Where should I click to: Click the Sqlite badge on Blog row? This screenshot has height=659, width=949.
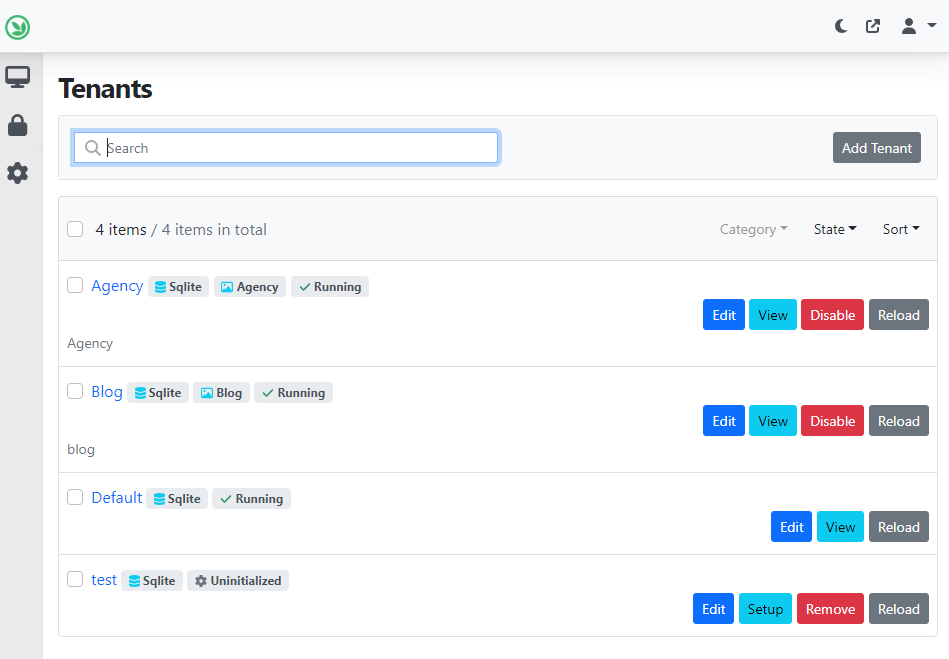click(158, 393)
